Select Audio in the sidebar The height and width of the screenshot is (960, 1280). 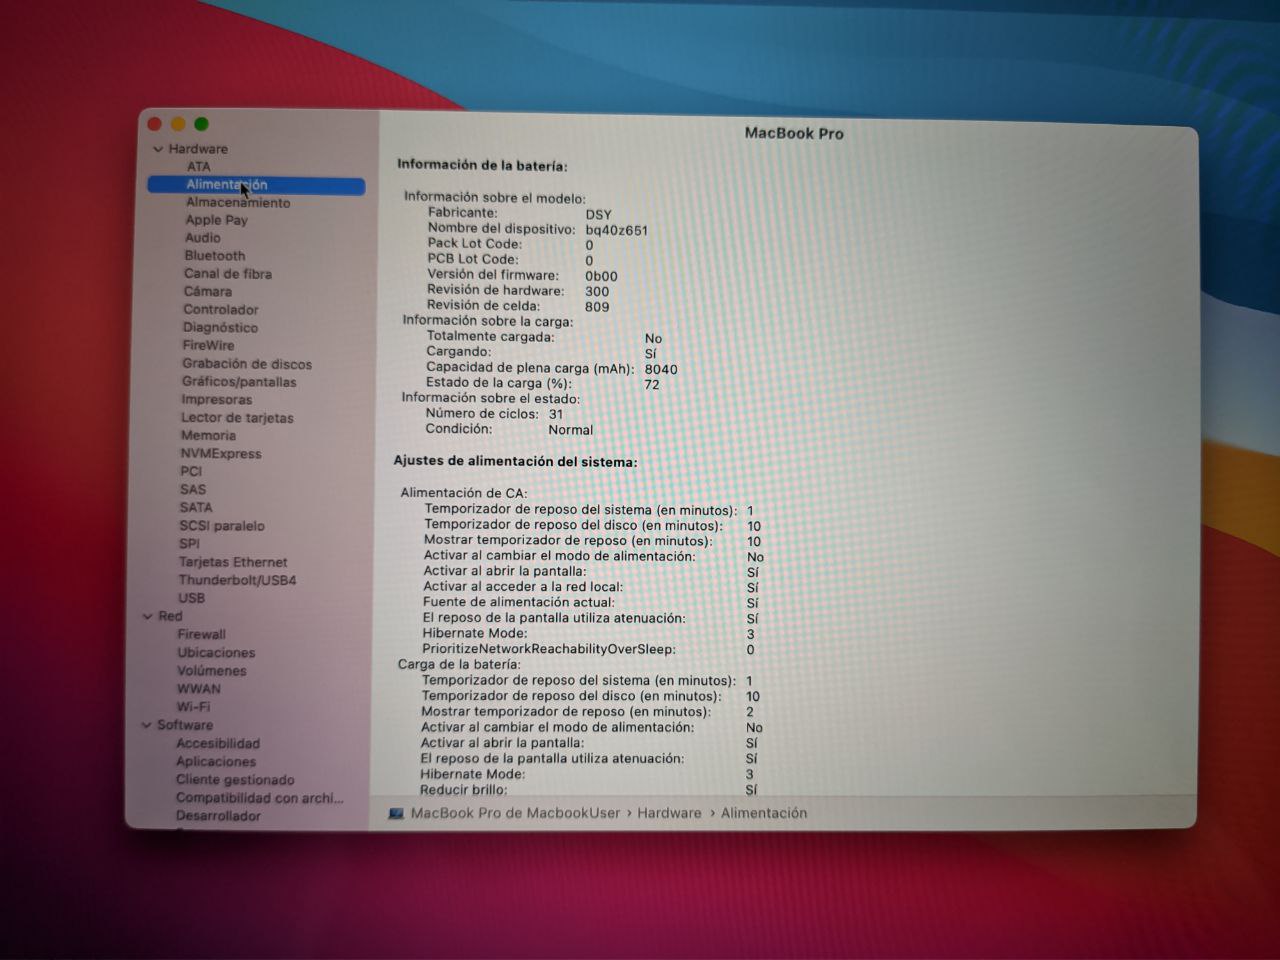point(202,238)
